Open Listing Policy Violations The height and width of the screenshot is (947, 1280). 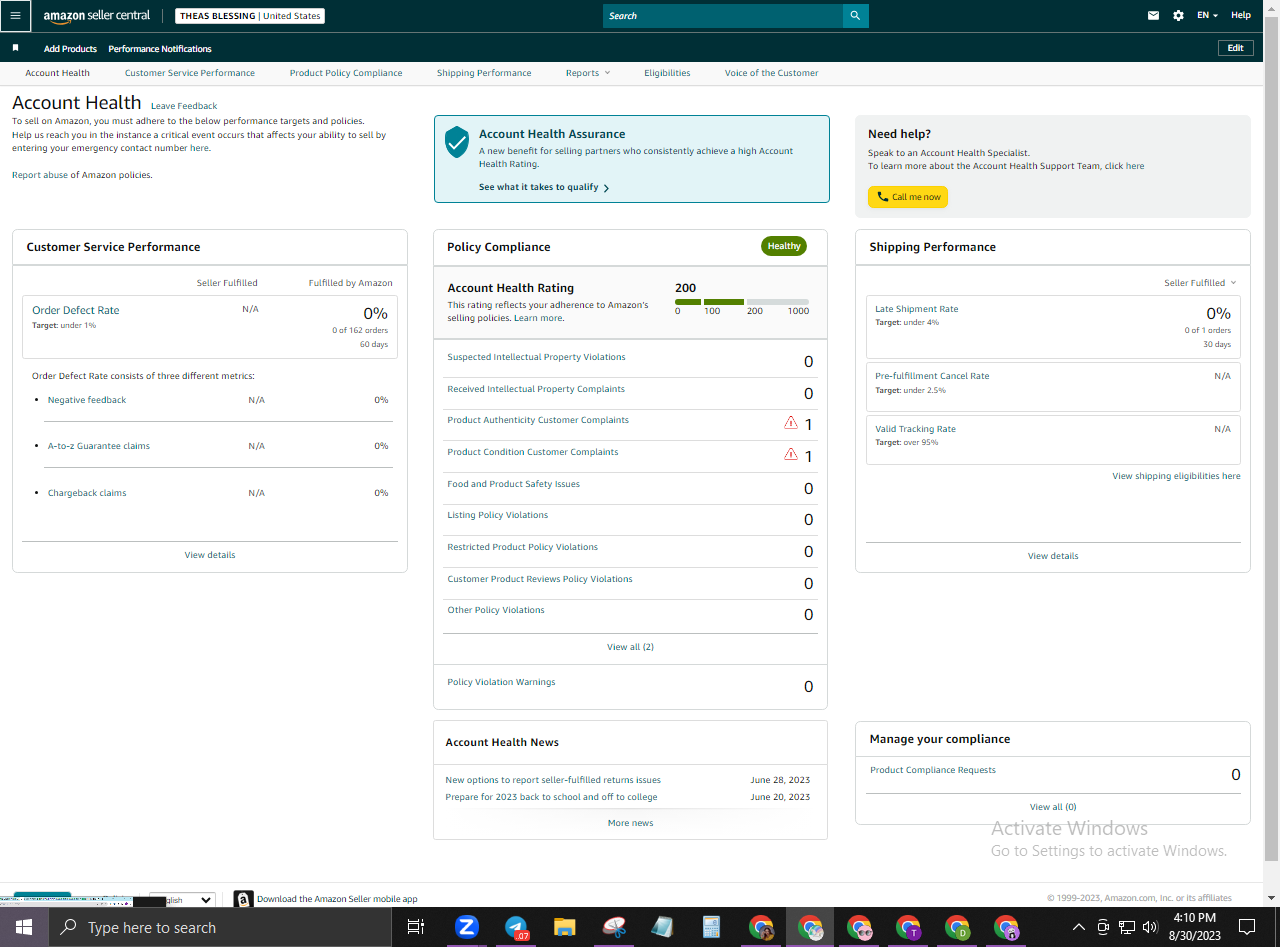(x=497, y=515)
